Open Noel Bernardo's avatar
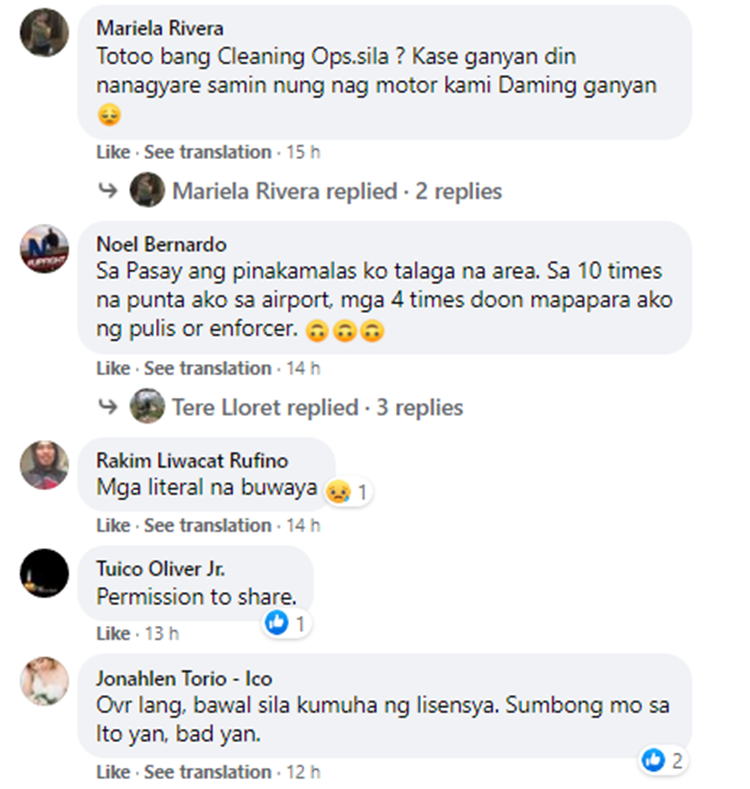The width and height of the screenshot is (750, 789). [44, 249]
